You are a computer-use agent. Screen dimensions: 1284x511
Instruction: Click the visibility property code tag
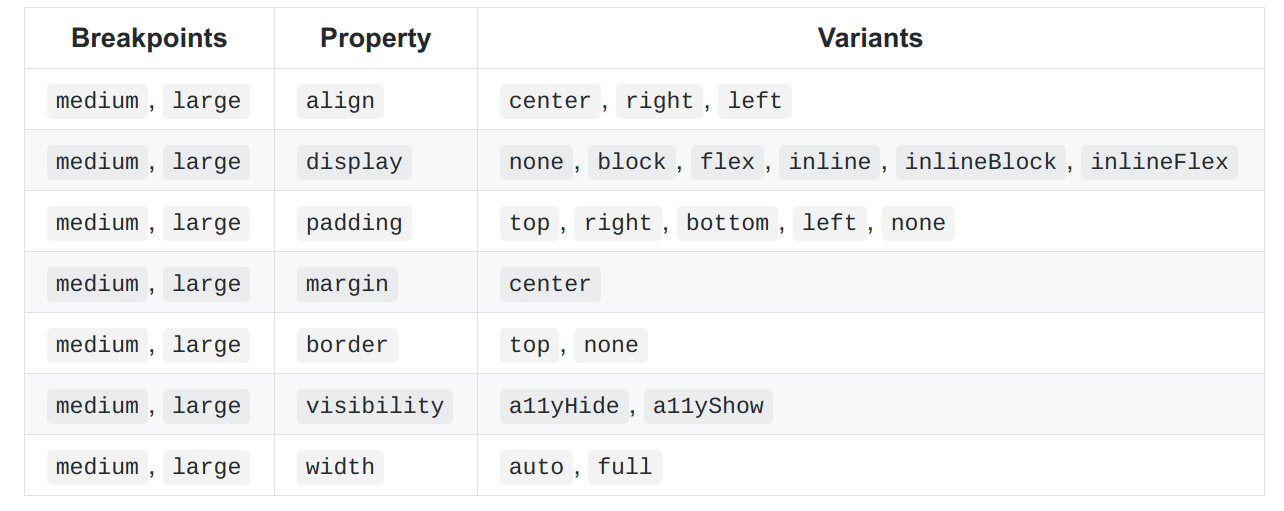point(375,406)
